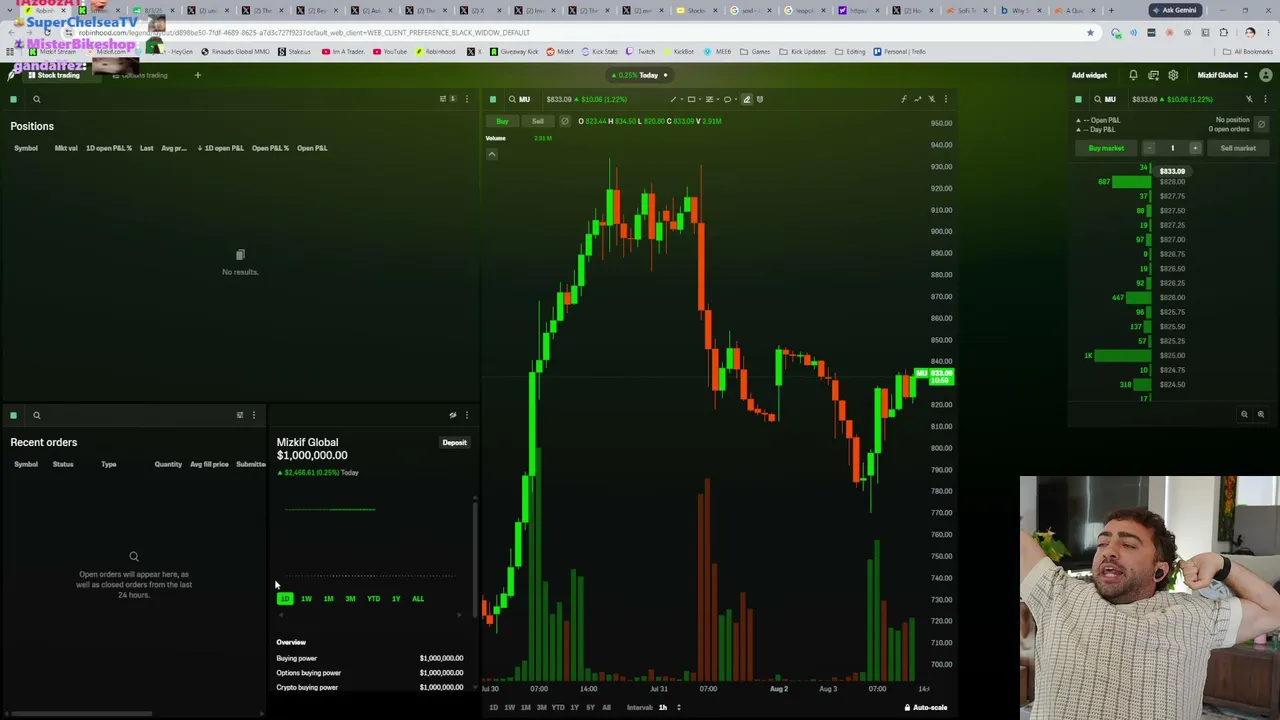Toggle the order ladder green link square
The height and width of the screenshot is (720, 1280).
click(1078, 99)
